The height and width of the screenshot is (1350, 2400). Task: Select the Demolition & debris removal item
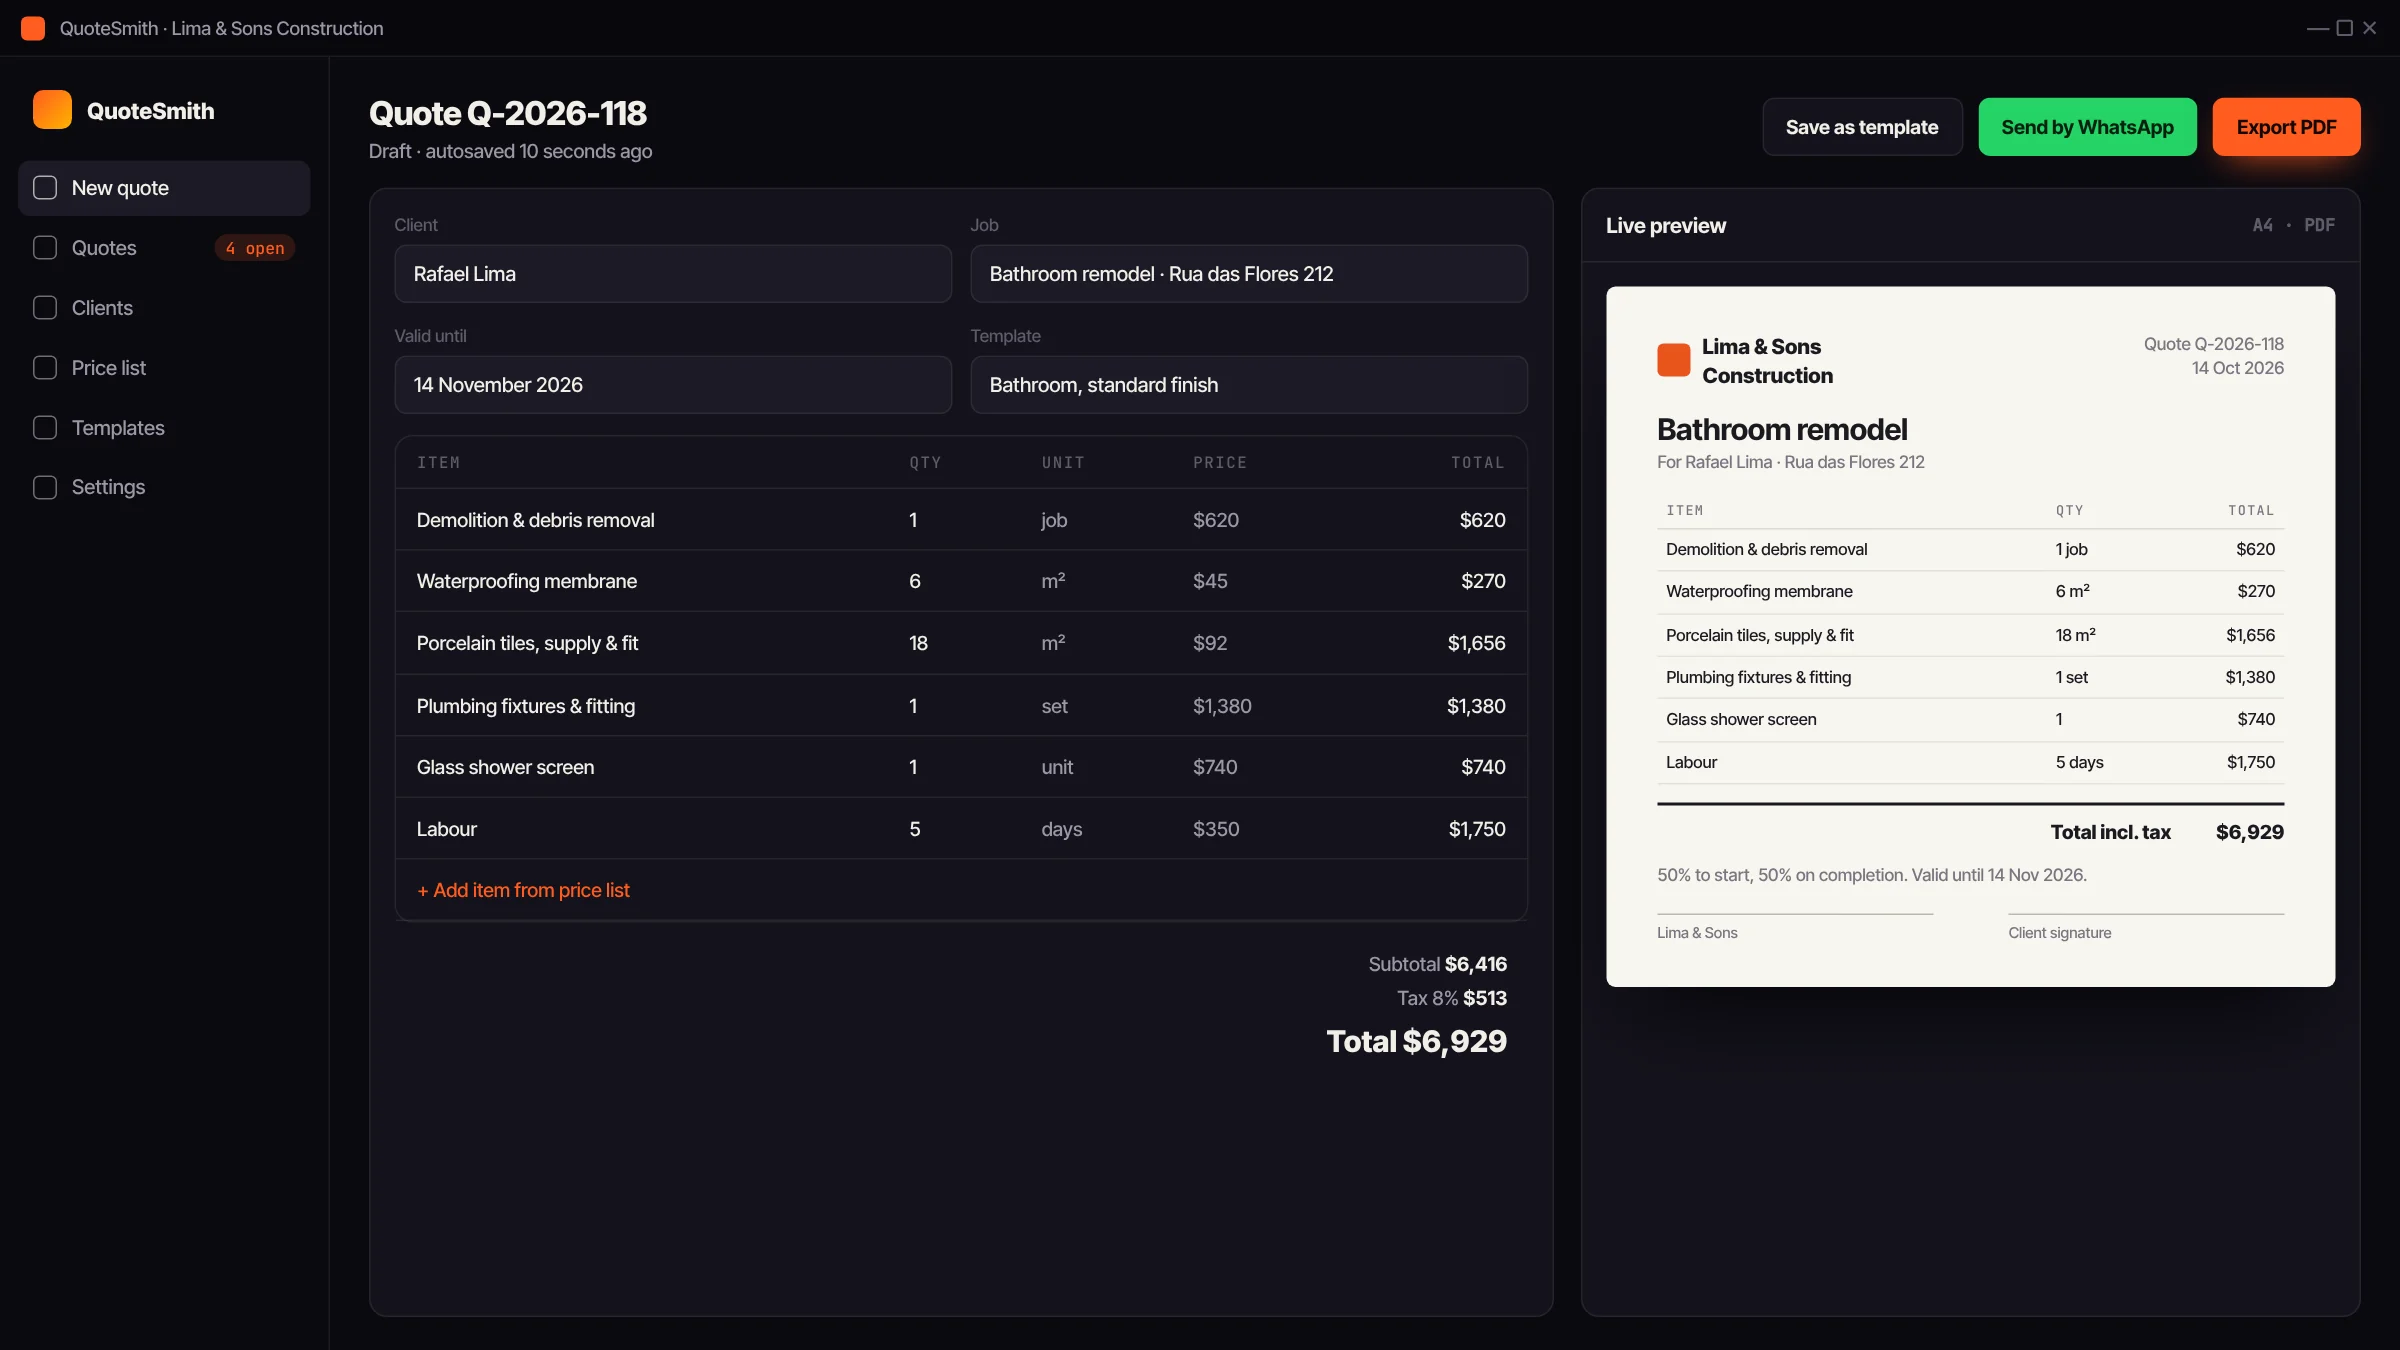(535, 520)
